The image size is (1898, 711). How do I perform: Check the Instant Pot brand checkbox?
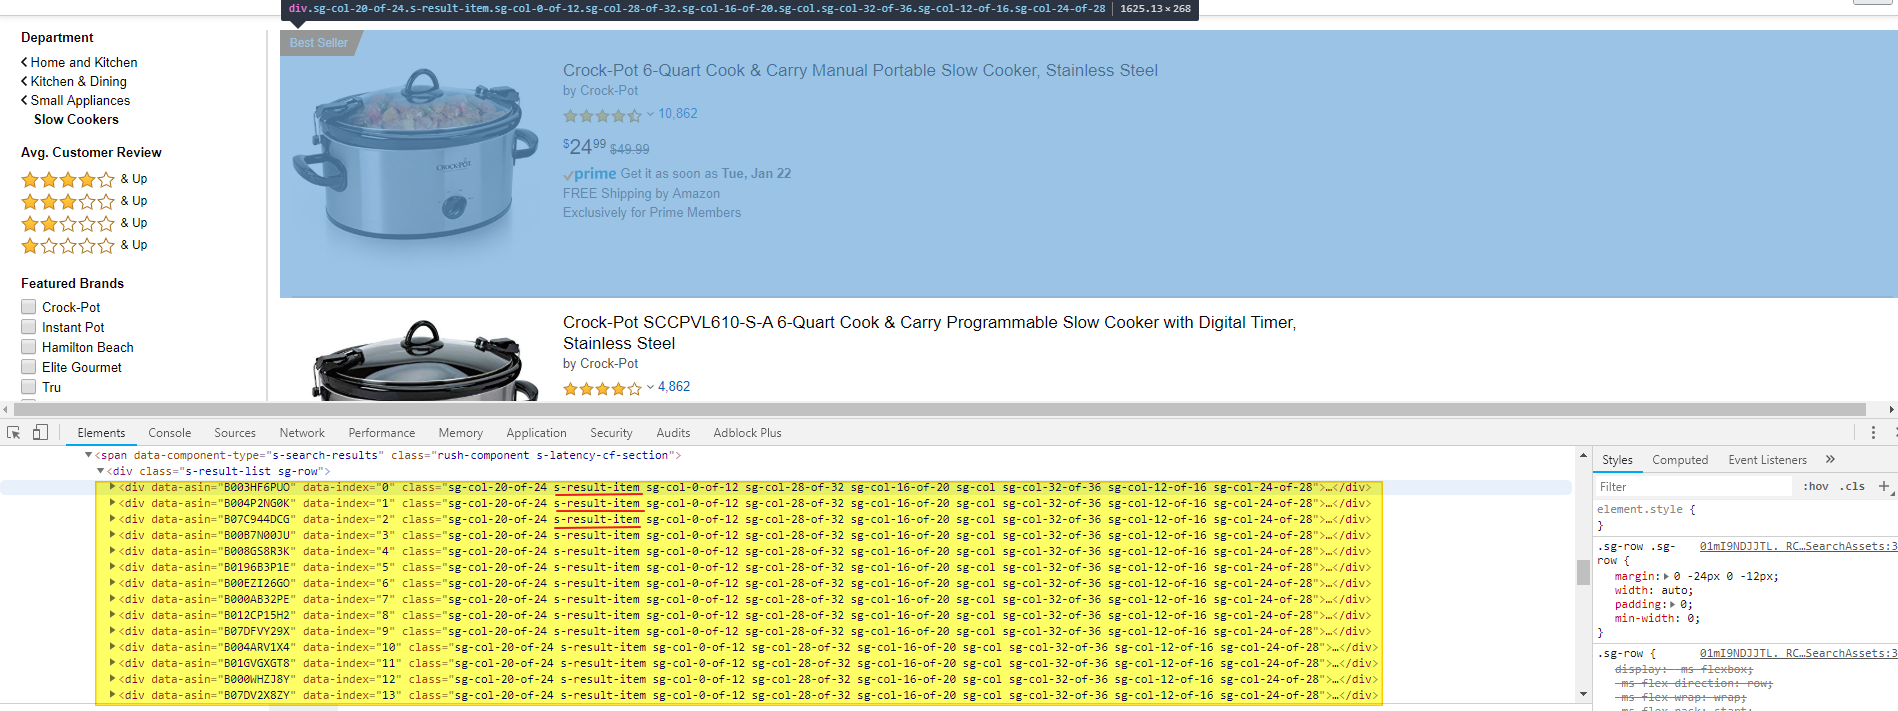29,327
